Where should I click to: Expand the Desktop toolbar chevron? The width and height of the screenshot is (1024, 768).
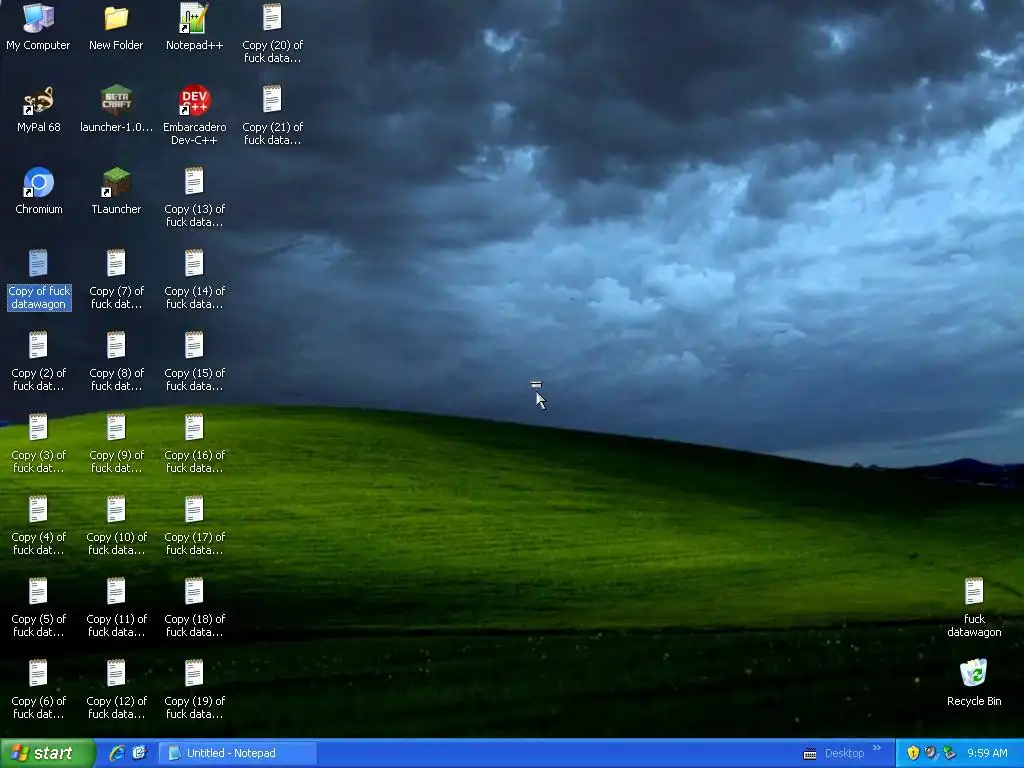tap(877, 748)
